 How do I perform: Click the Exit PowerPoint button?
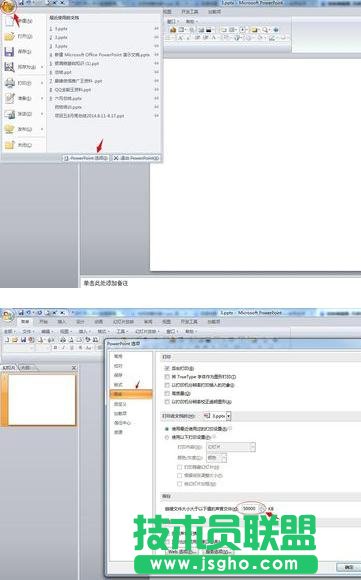click(x=136, y=158)
